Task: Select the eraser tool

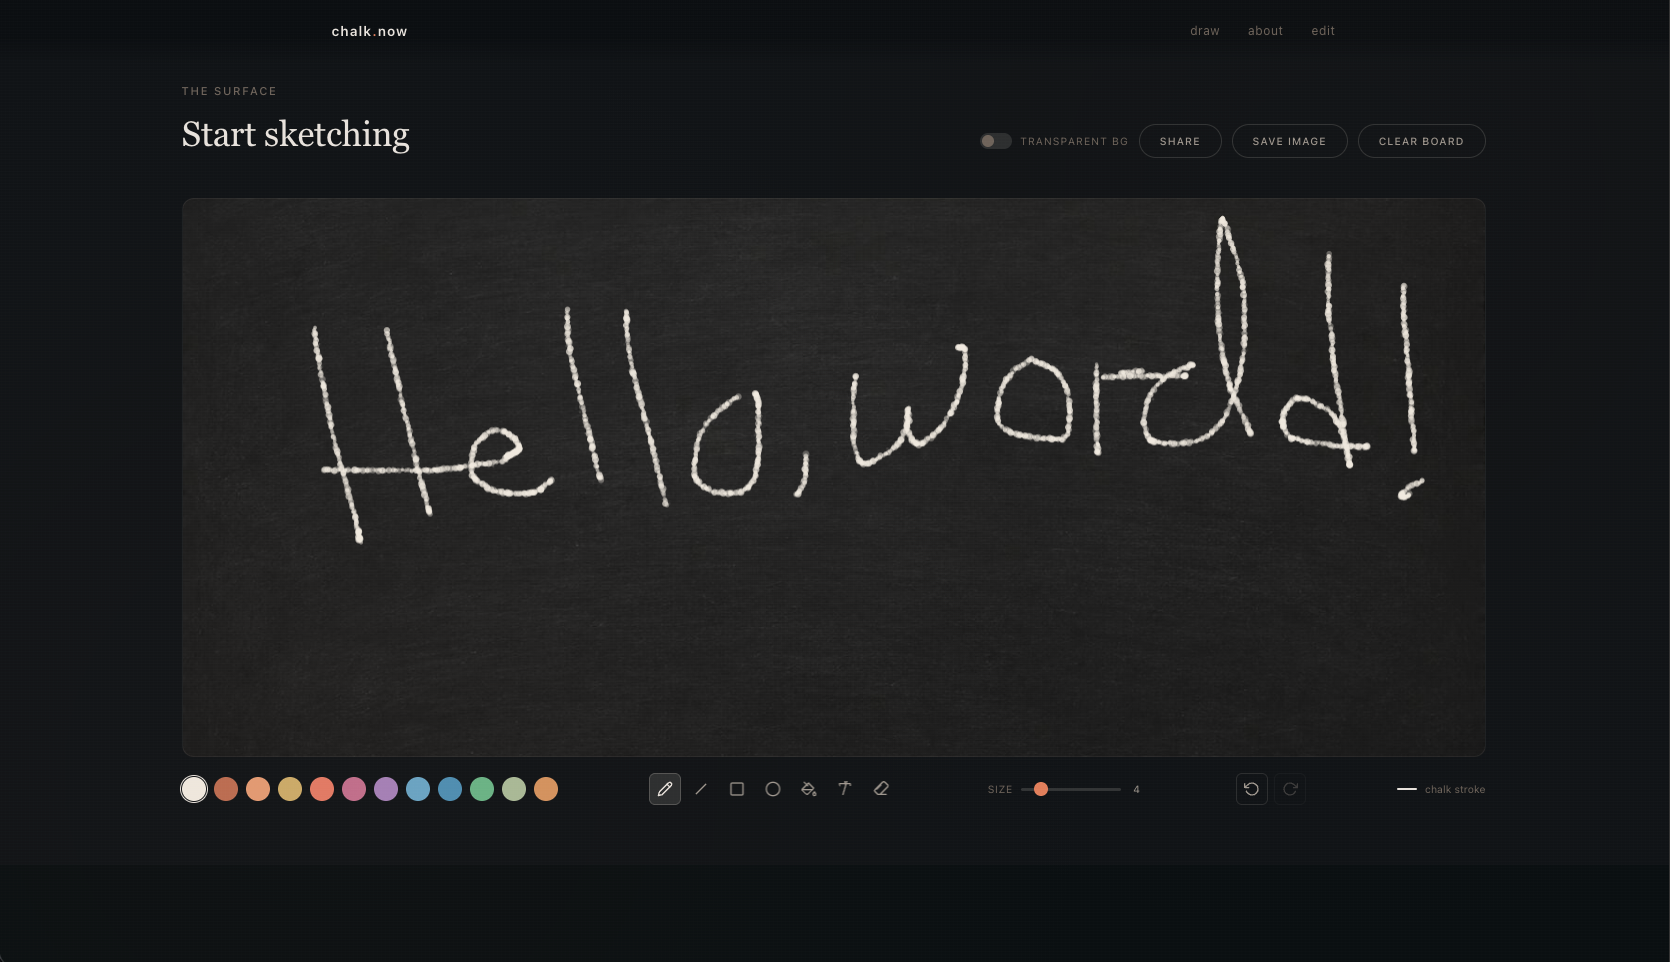Action: pyautogui.click(x=881, y=789)
